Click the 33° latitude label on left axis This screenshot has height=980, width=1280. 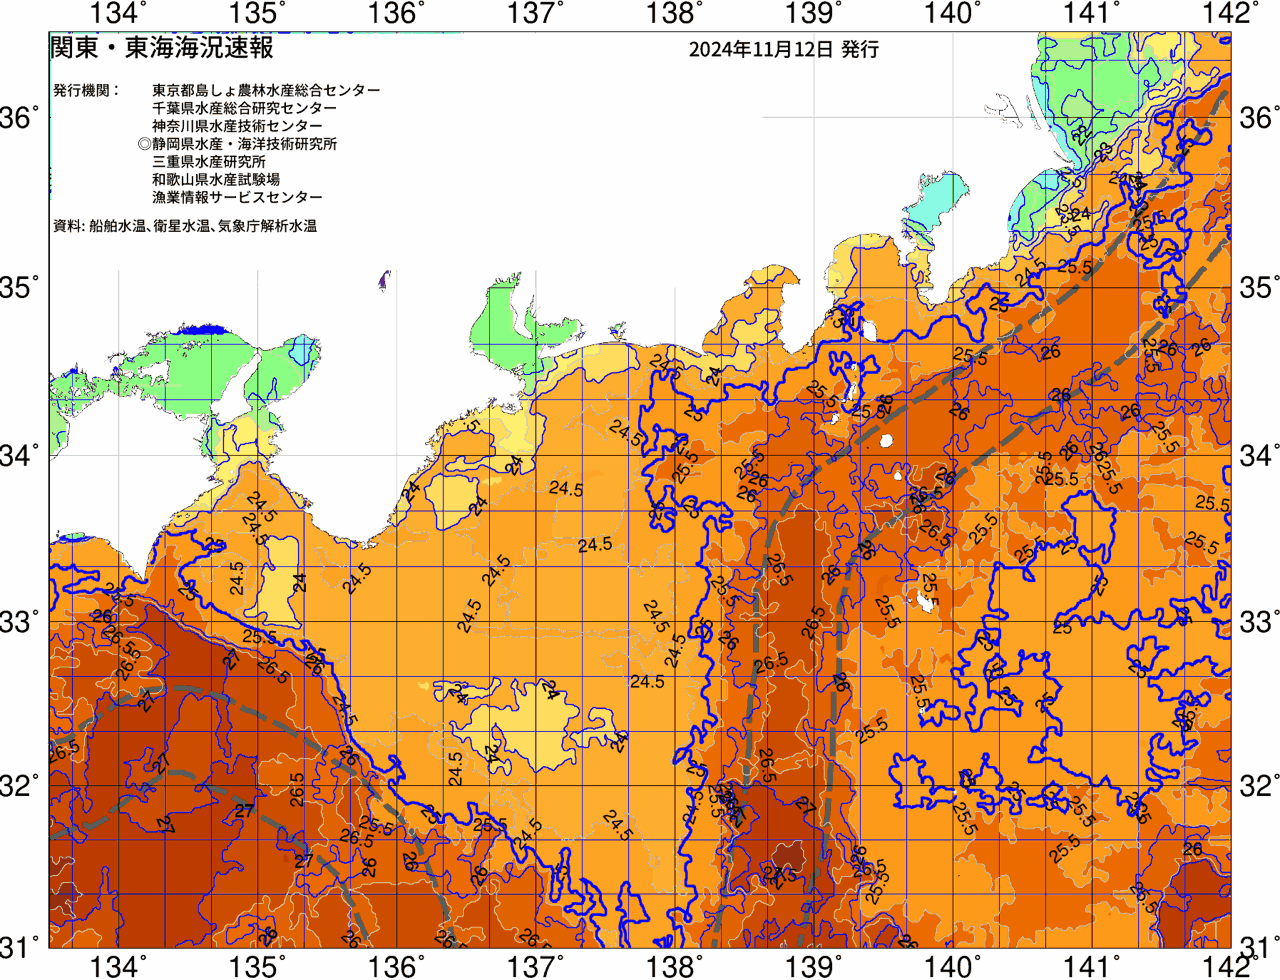tap(21, 622)
